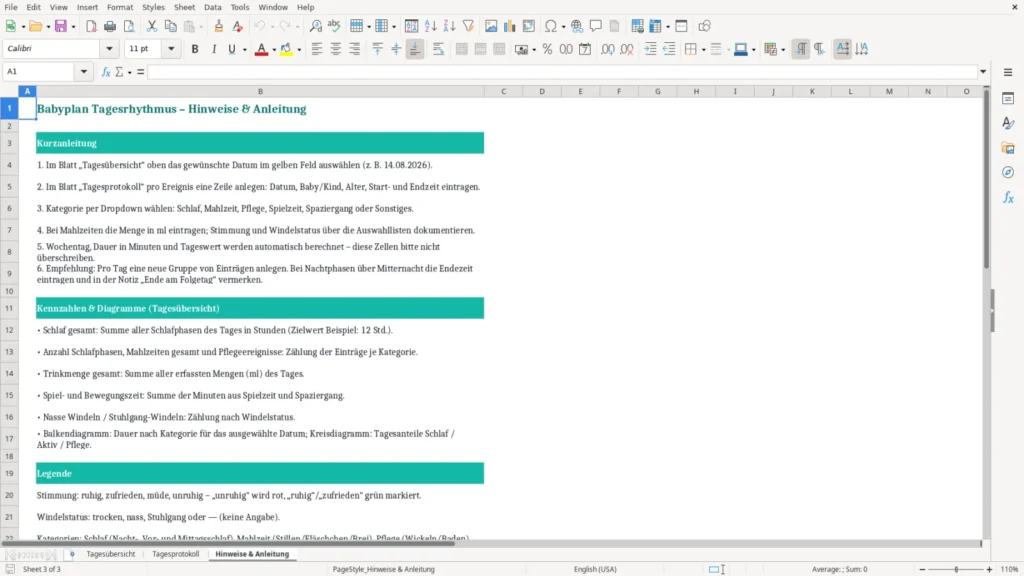The width and height of the screenshot is (1024, 576).
Task: Cut selection with the scissors icon
Action: pyautogui.click(x=152, y=26)
